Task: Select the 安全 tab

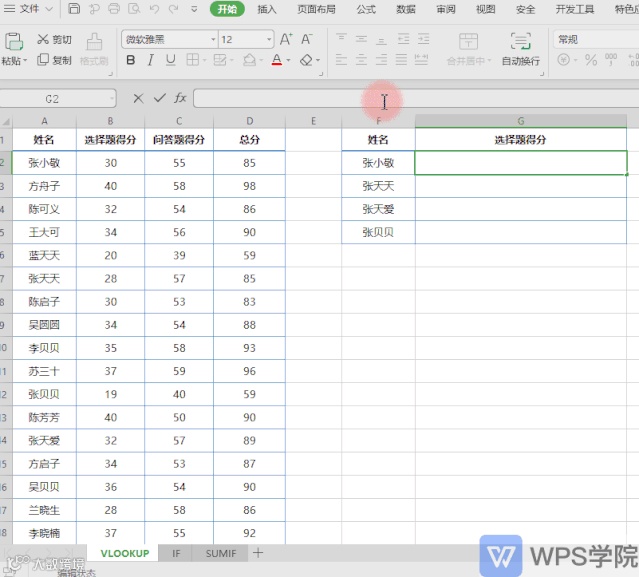Action: coord(525,9)
